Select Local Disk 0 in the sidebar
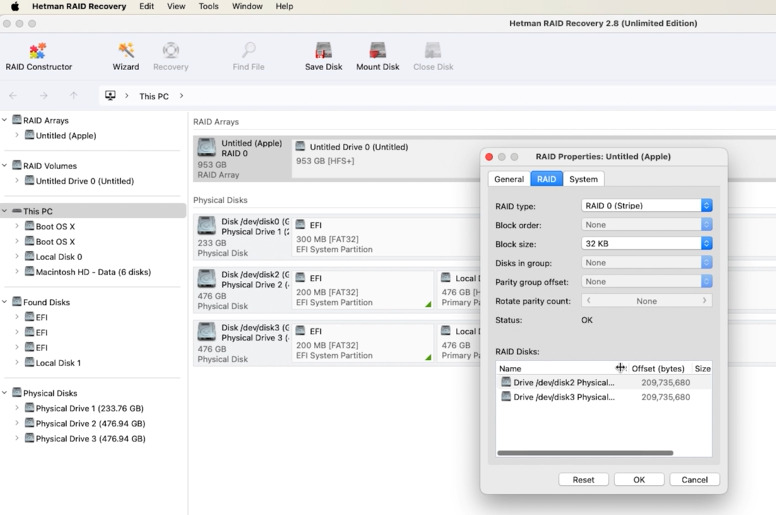776x515 pixels. (x=59, y=257)
